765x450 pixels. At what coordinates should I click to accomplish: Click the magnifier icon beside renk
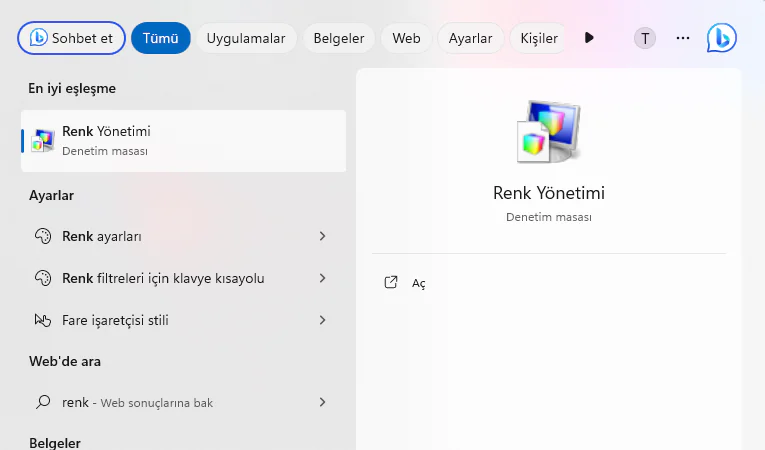click(x=43, y=402)
